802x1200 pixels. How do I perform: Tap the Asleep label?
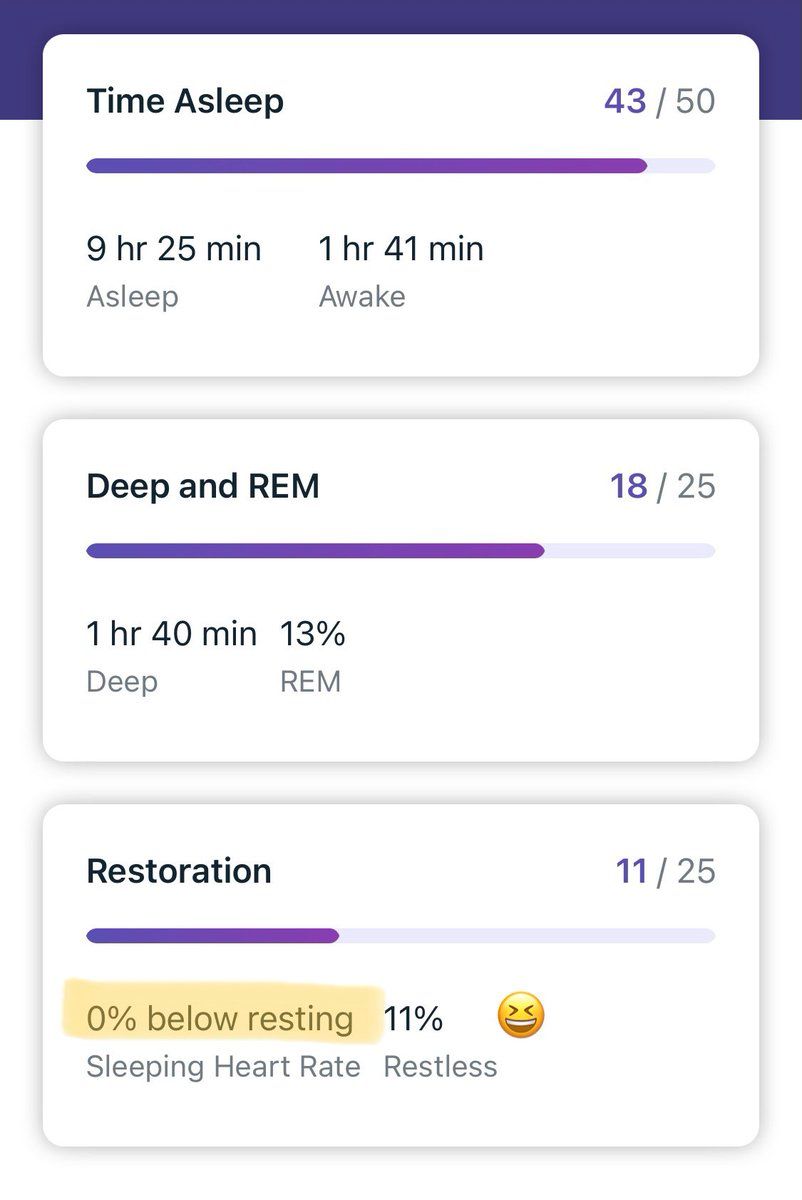[x=132, y=297]
